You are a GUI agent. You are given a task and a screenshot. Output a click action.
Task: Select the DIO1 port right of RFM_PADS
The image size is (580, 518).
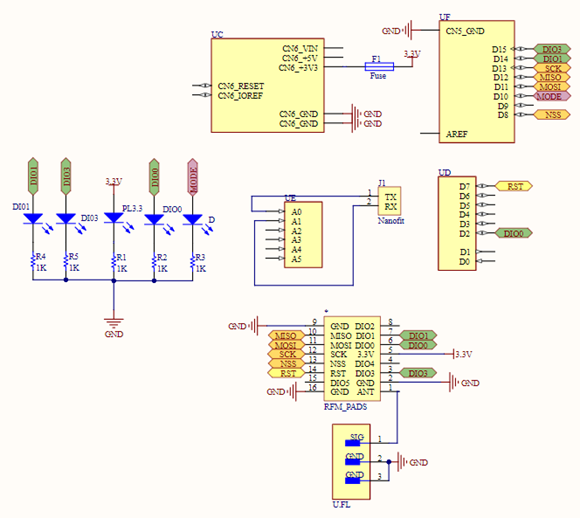coord(418,336)
